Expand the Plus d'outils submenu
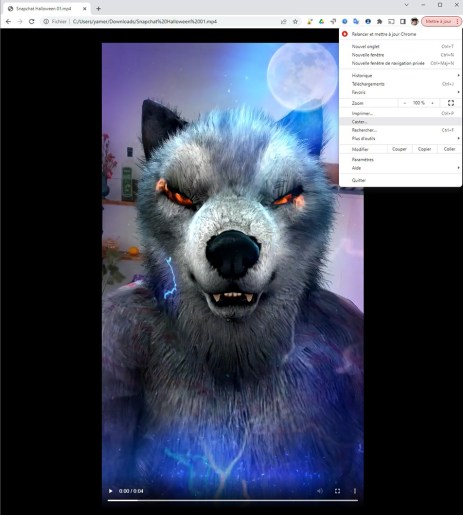Image resolution: width=463 pixels, height=515 pixels. [401, 139]
